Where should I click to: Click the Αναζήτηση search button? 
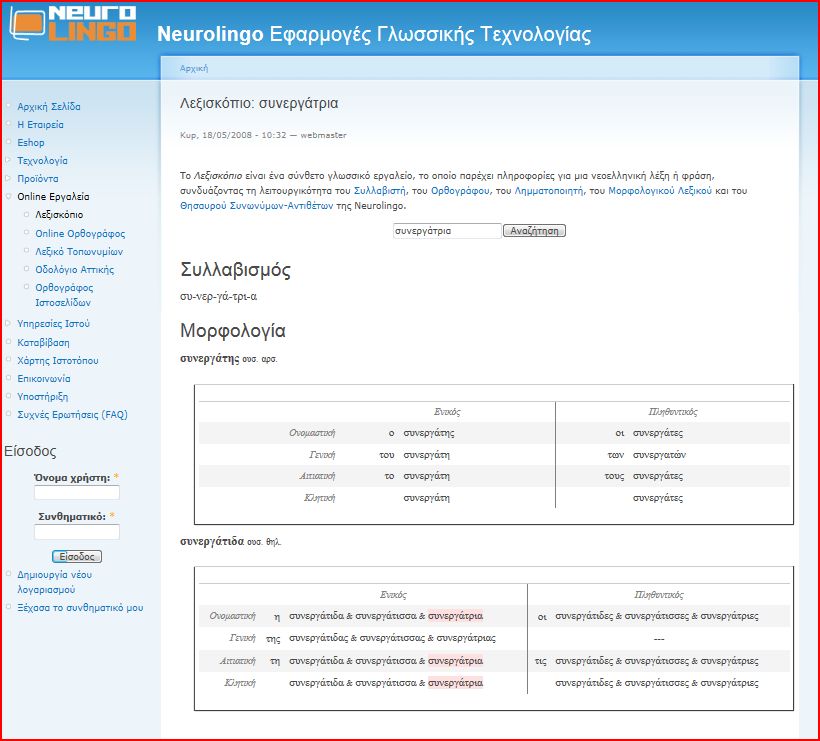pos(534,231)
